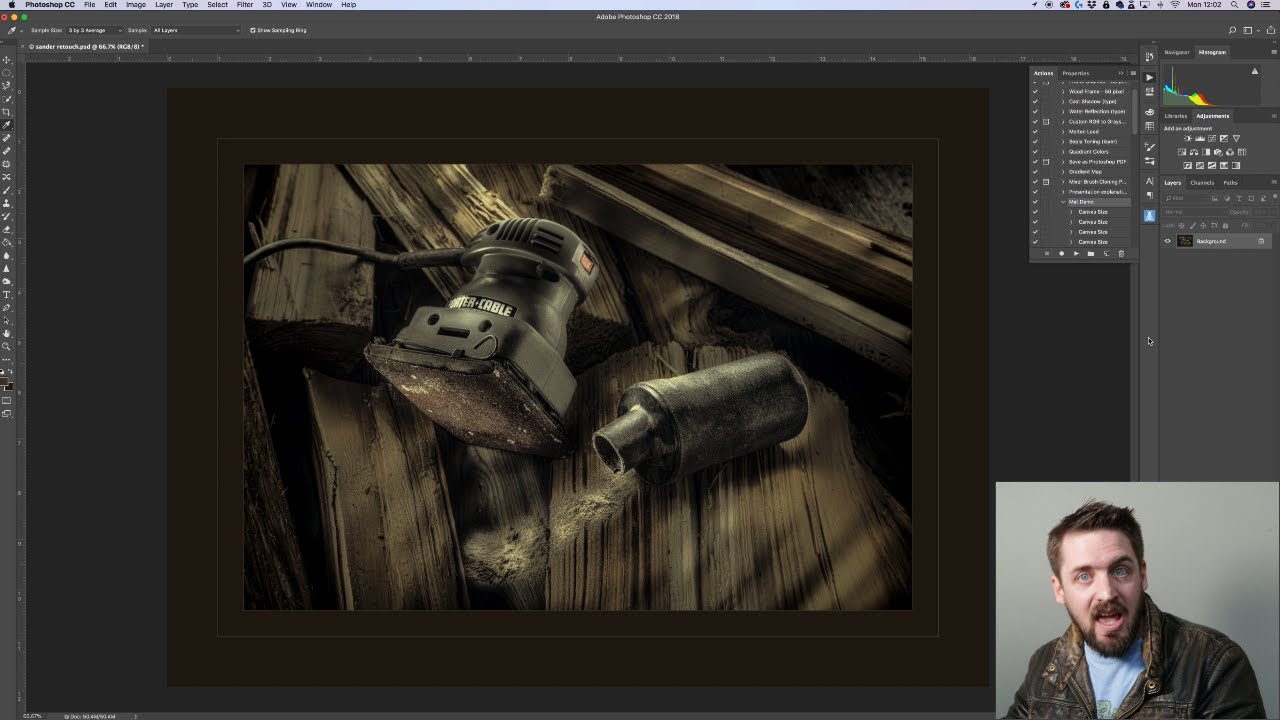Switch to the Channels tab
The height and width of the screenshot is (720, 1280).
pyautogui.click(x=1202, y=183)
